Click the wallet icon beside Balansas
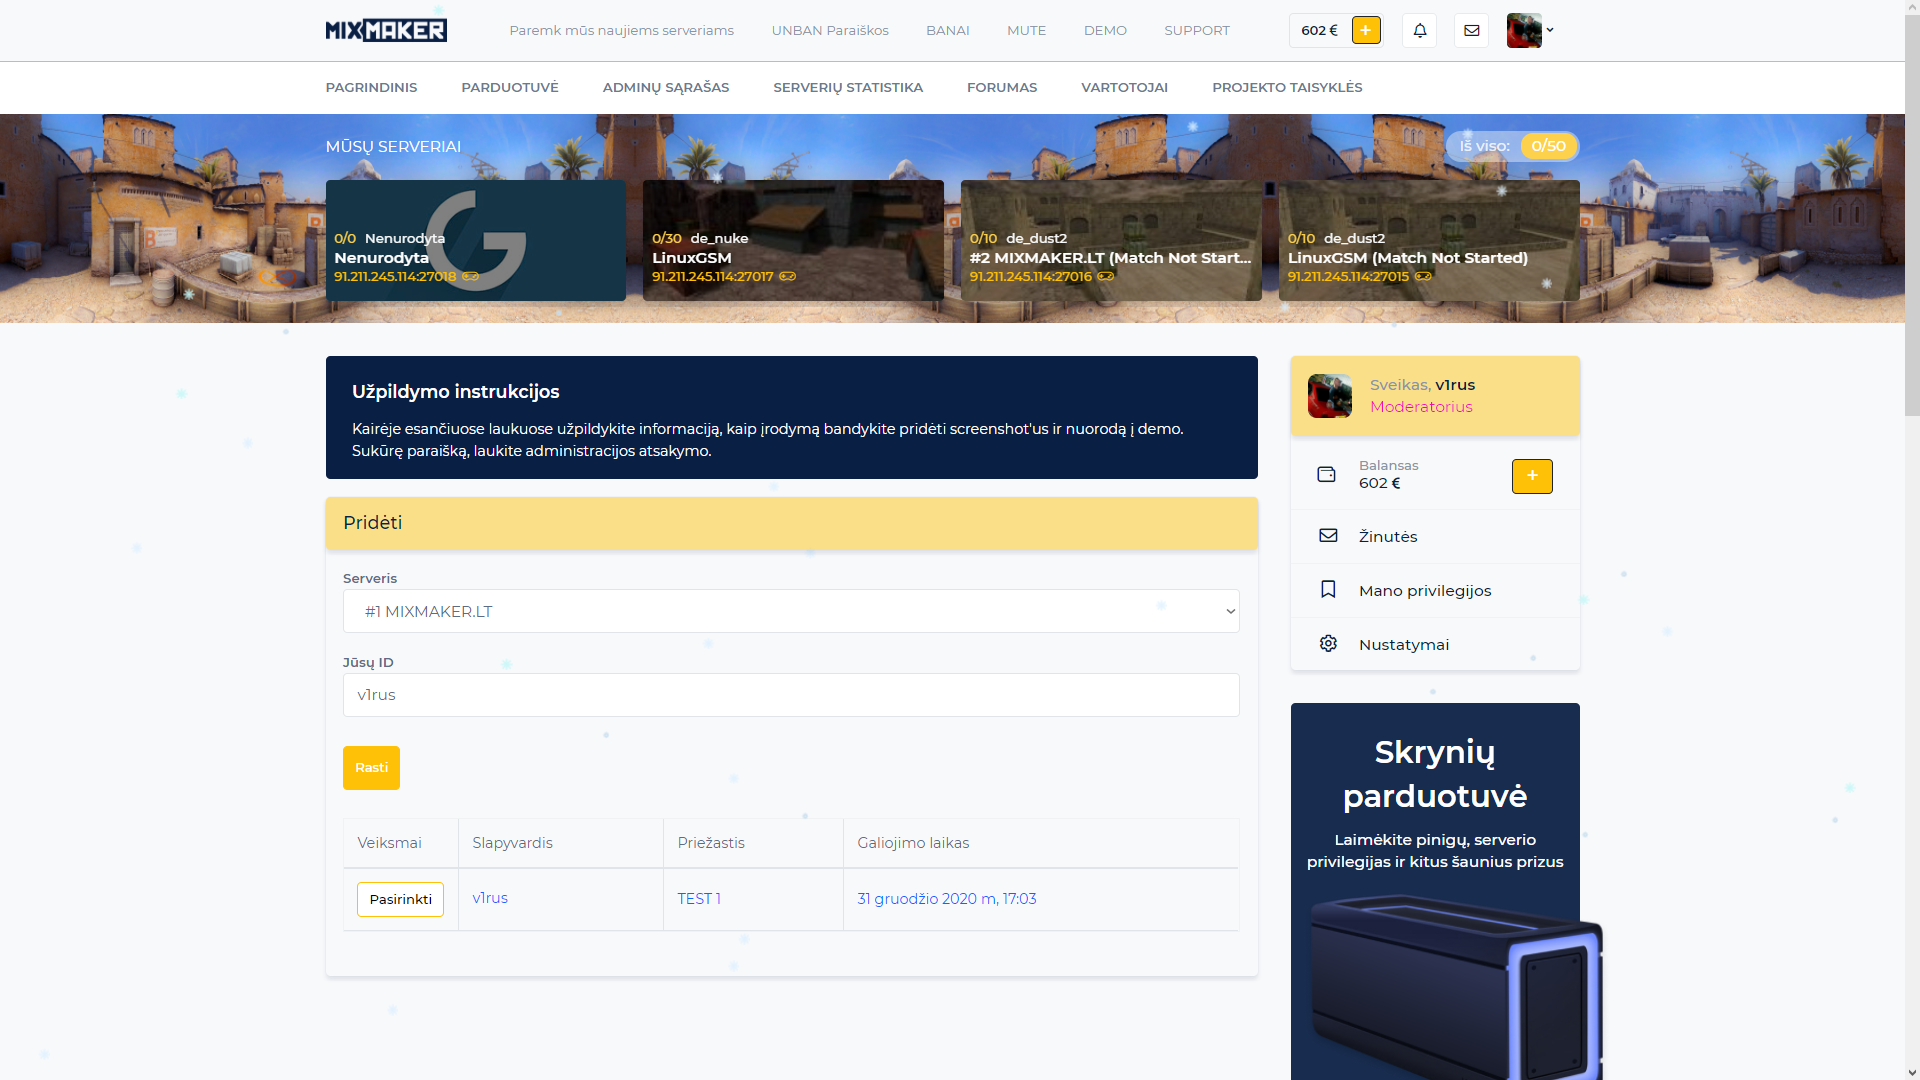Screen dimensions: 1920x1080 [1326, 474]
